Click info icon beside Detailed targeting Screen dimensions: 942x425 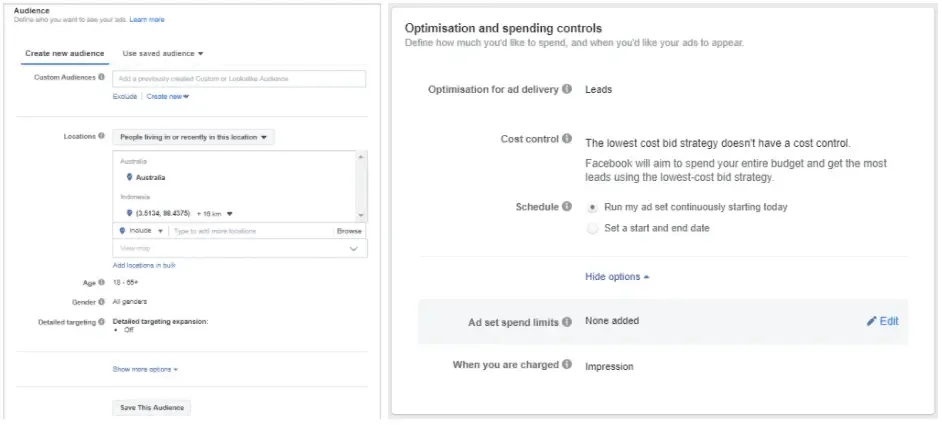click(x=101, y=322)
